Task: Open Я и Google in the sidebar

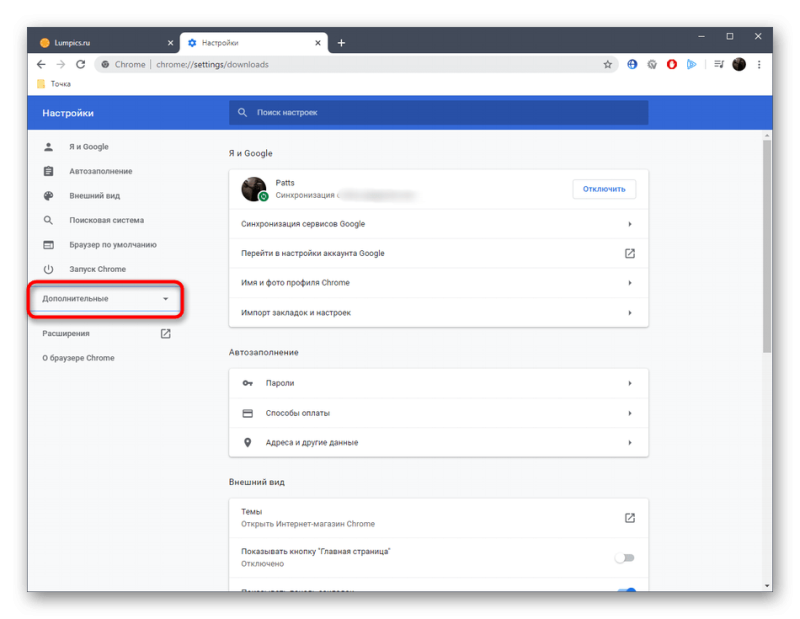Action: point(89,147)
